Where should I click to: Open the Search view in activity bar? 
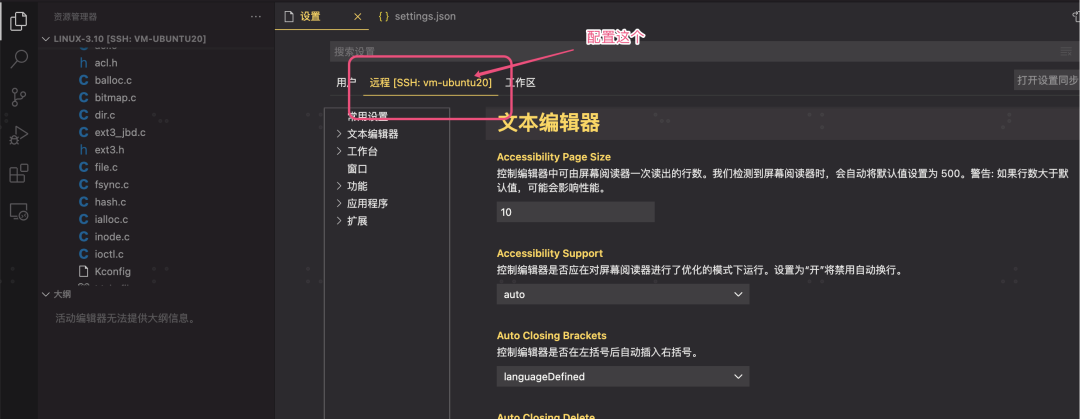coord(19,59)
